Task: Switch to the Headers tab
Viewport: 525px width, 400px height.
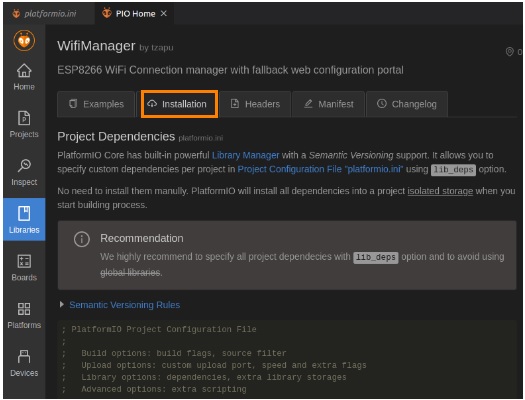Action: (255, 104)
